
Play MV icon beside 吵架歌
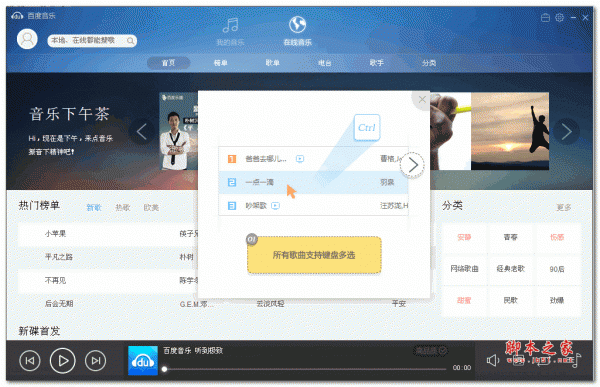click(x=276, y=206)
